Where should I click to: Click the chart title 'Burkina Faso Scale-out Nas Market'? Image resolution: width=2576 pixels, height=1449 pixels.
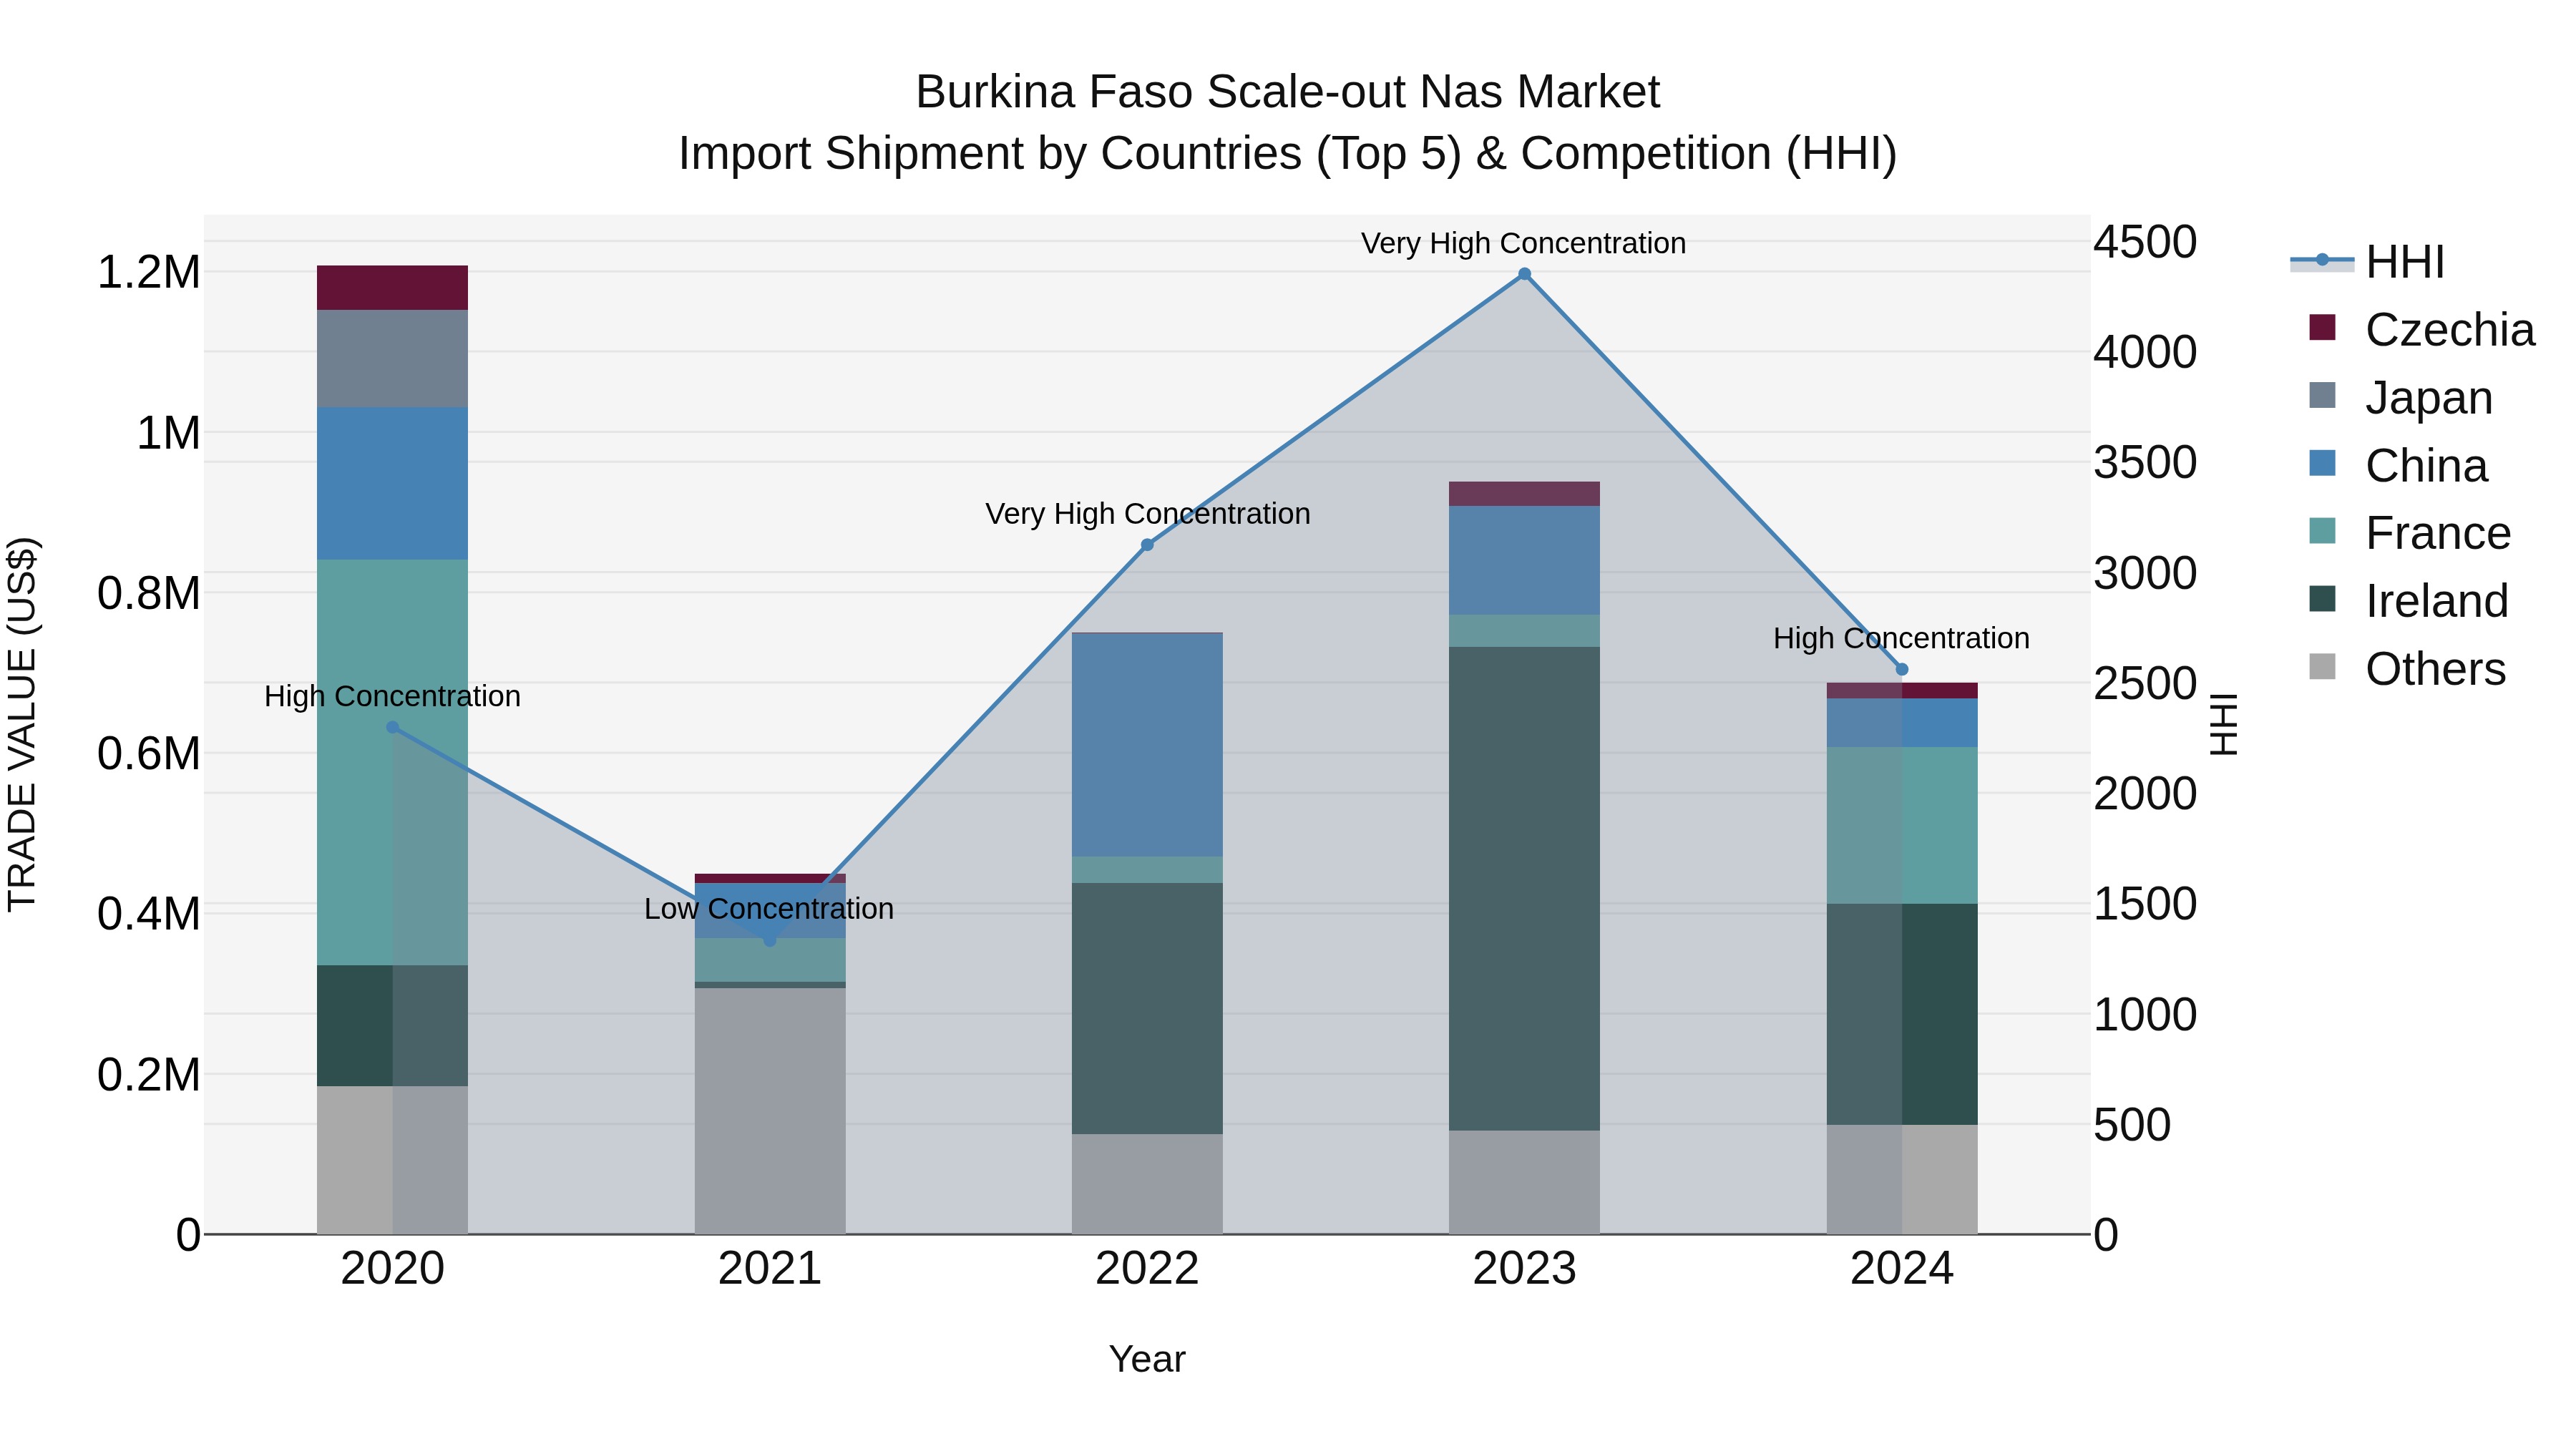1288,92
